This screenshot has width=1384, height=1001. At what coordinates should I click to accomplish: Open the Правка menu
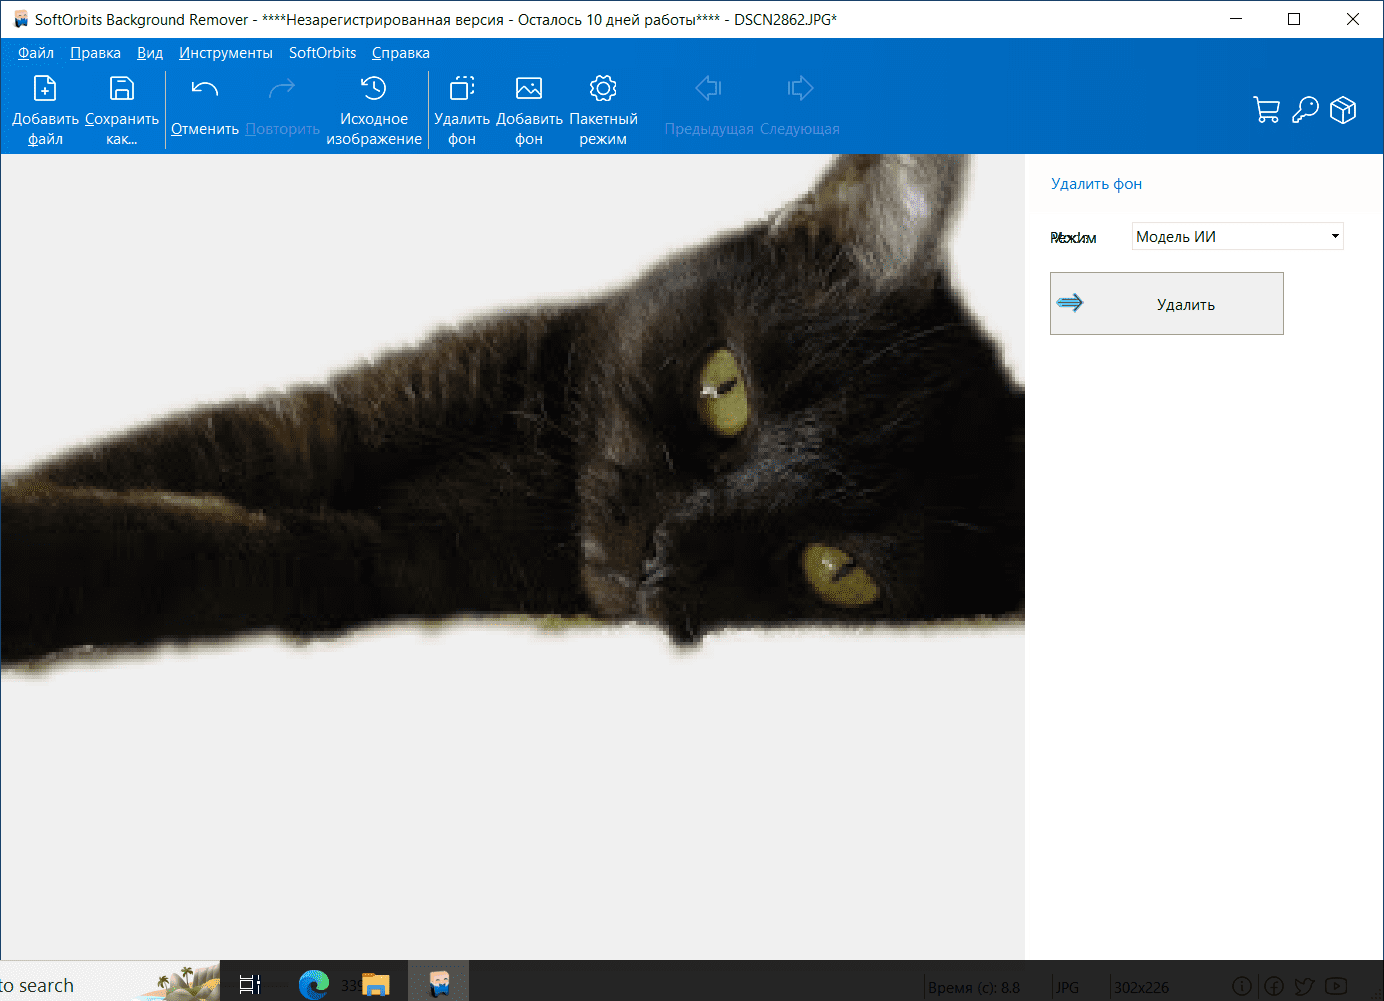(95, 53)
